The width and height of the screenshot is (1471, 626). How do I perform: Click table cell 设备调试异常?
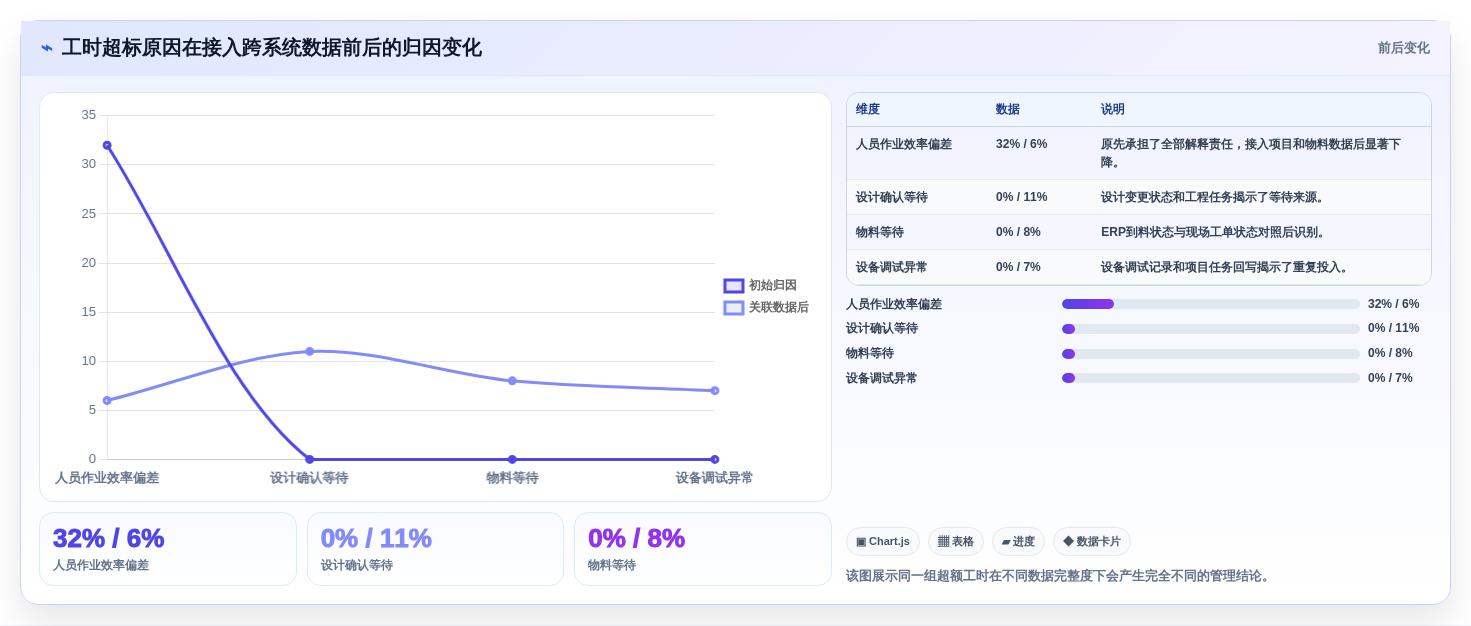[892, 268]
